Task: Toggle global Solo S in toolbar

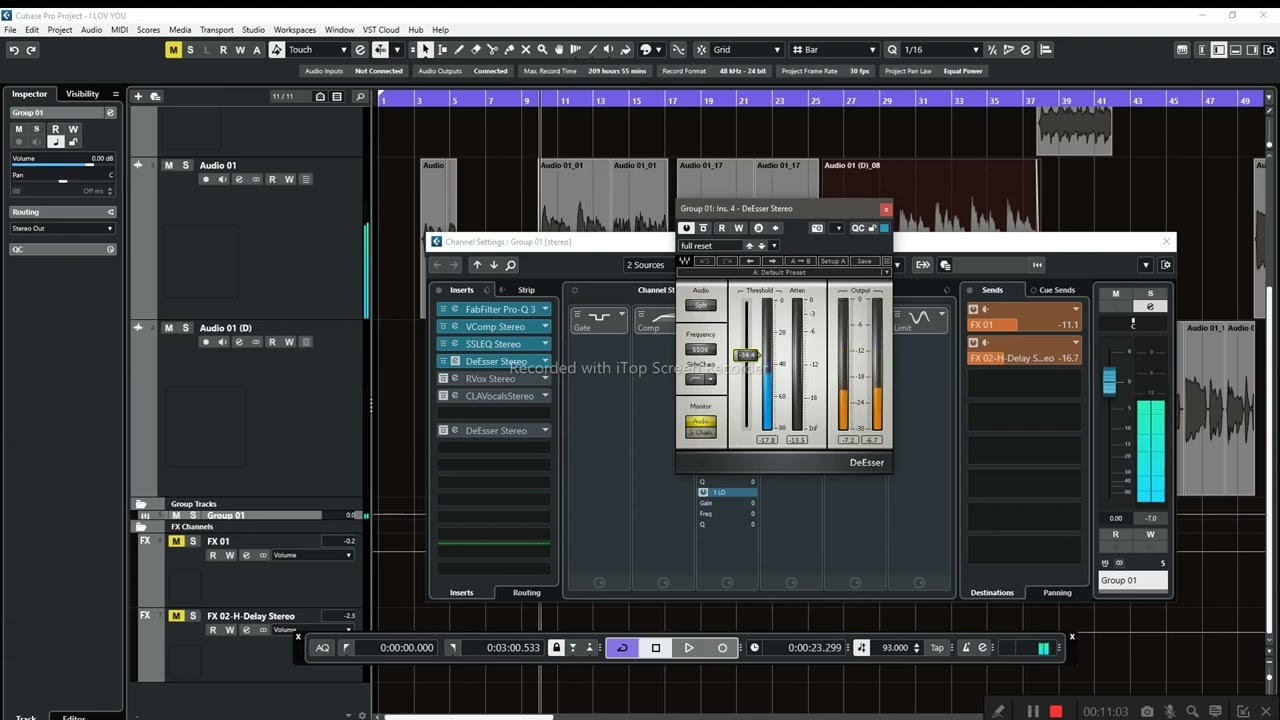Action: pyautogui.click(x=191, y=50)
